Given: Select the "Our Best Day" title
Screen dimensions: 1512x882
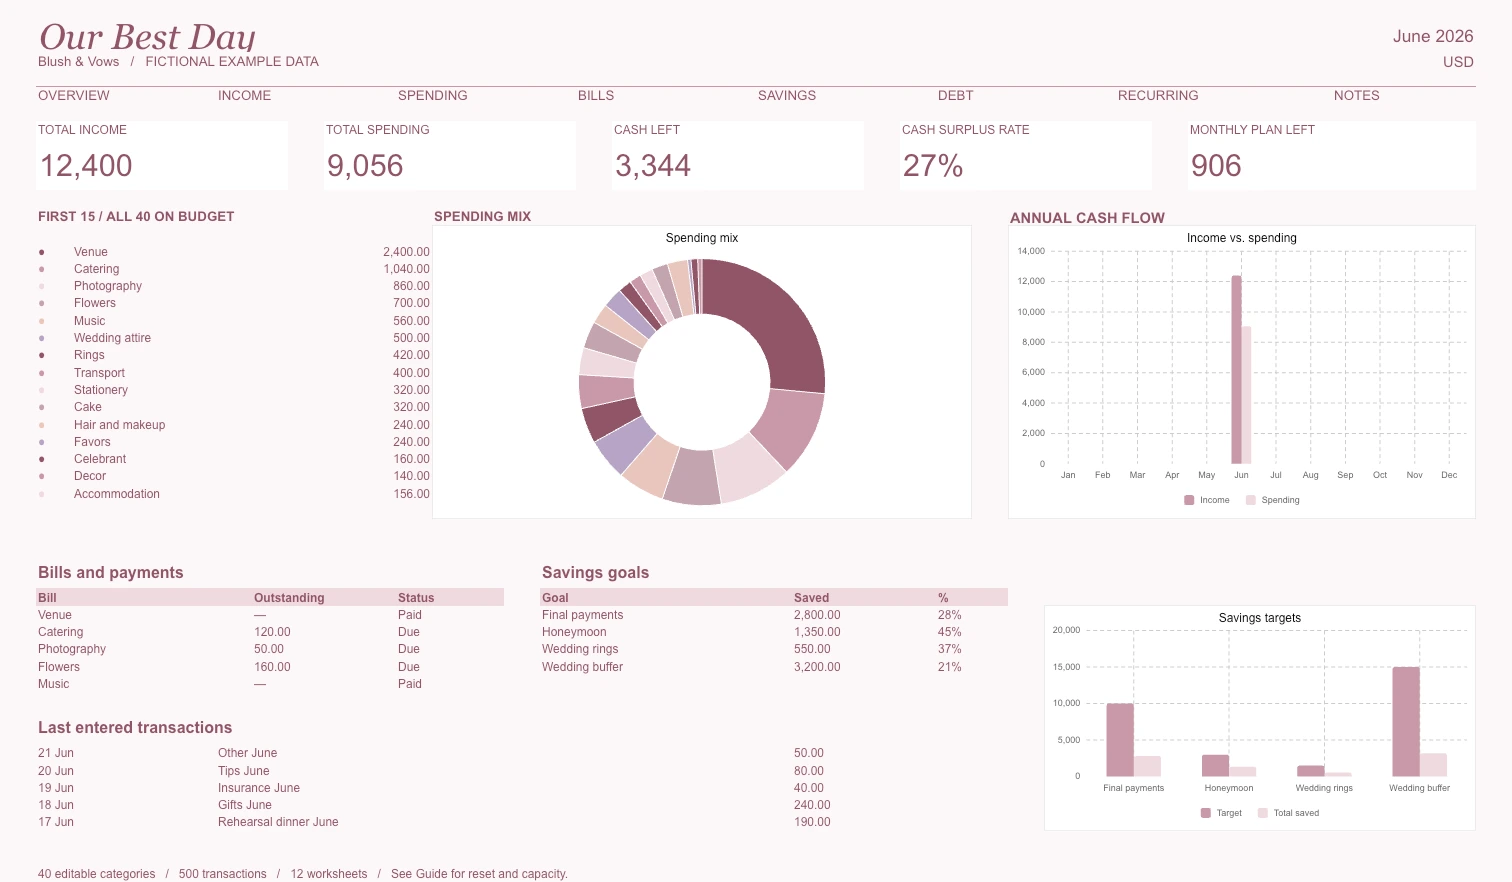Looking at the screenshot, I should click(148, 37).
